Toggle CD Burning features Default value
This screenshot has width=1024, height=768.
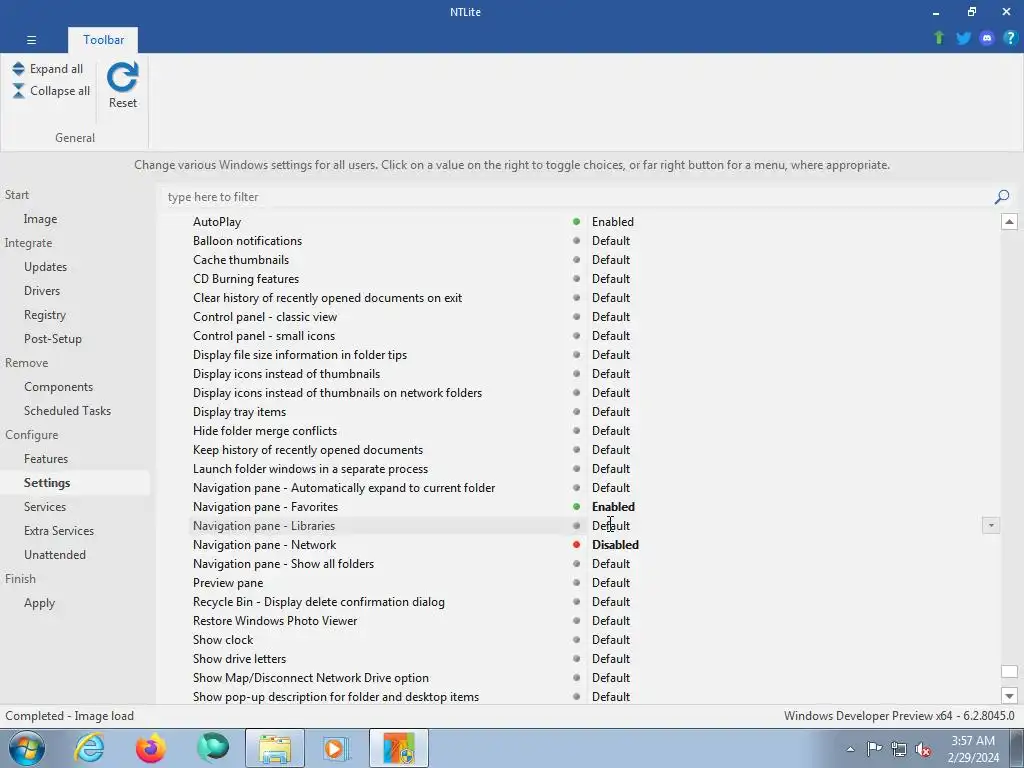pyautogui.click(x=611, y=279)
